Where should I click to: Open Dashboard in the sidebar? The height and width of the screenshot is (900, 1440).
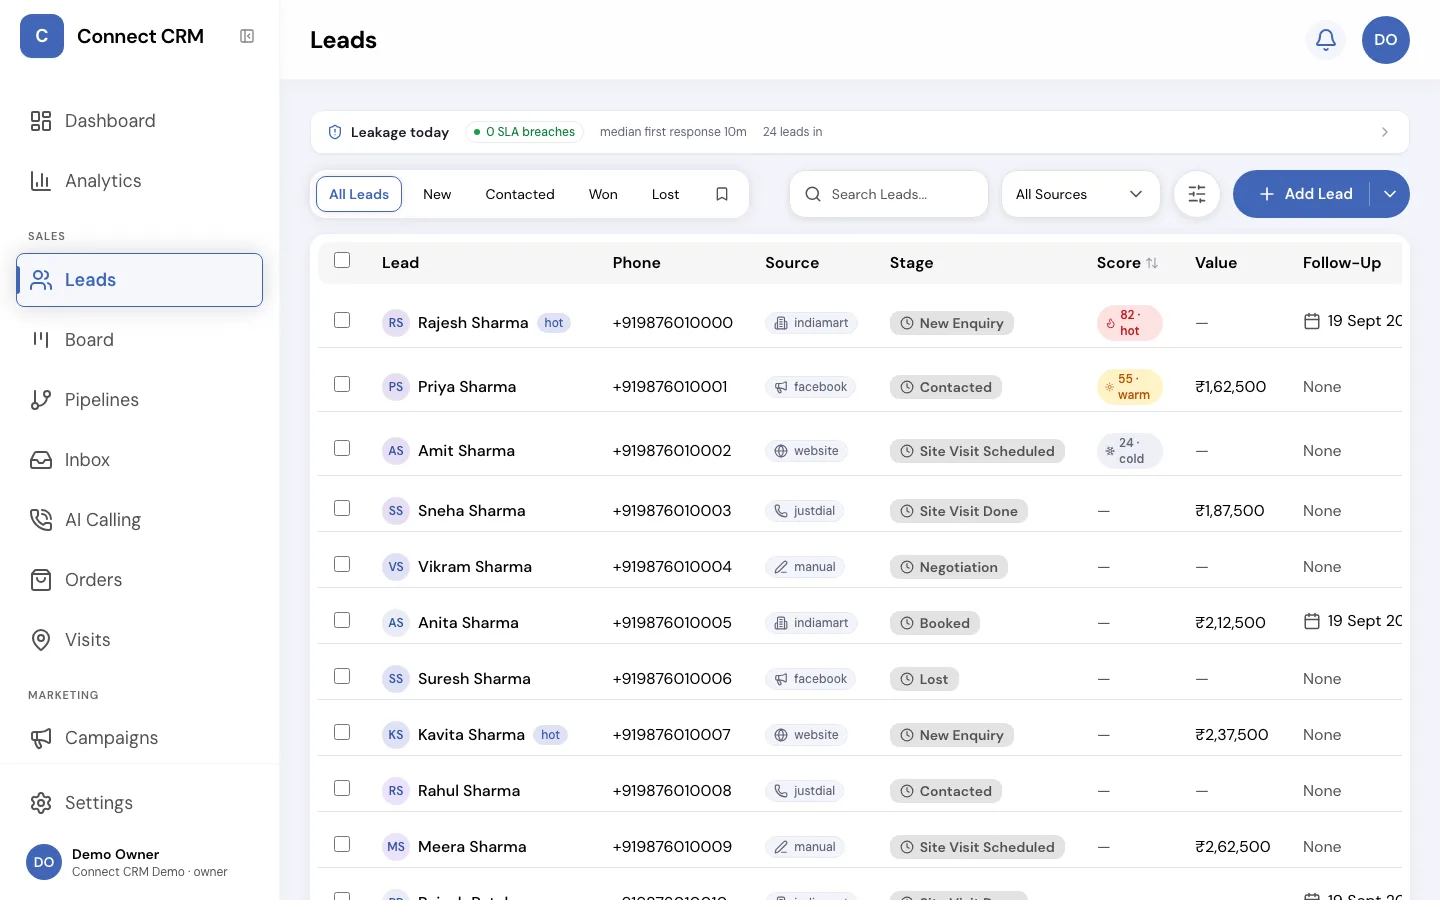[139, 121]
